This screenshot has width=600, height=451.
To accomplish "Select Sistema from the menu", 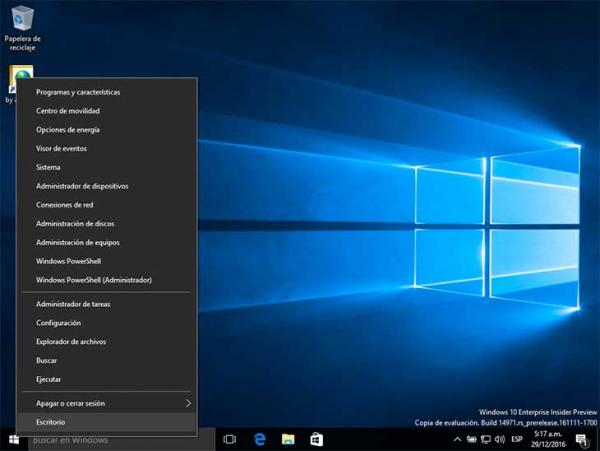I will pyautogui.click(x=107, y=167).
